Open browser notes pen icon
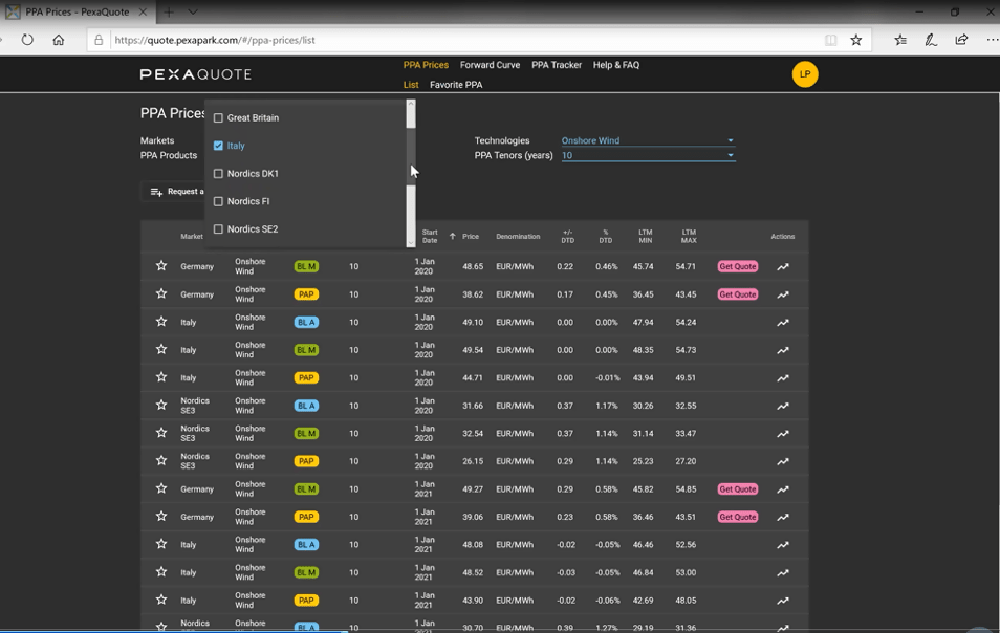This screenshot has height=633, width=1000. pyautogui.click(x=930, y=40)
